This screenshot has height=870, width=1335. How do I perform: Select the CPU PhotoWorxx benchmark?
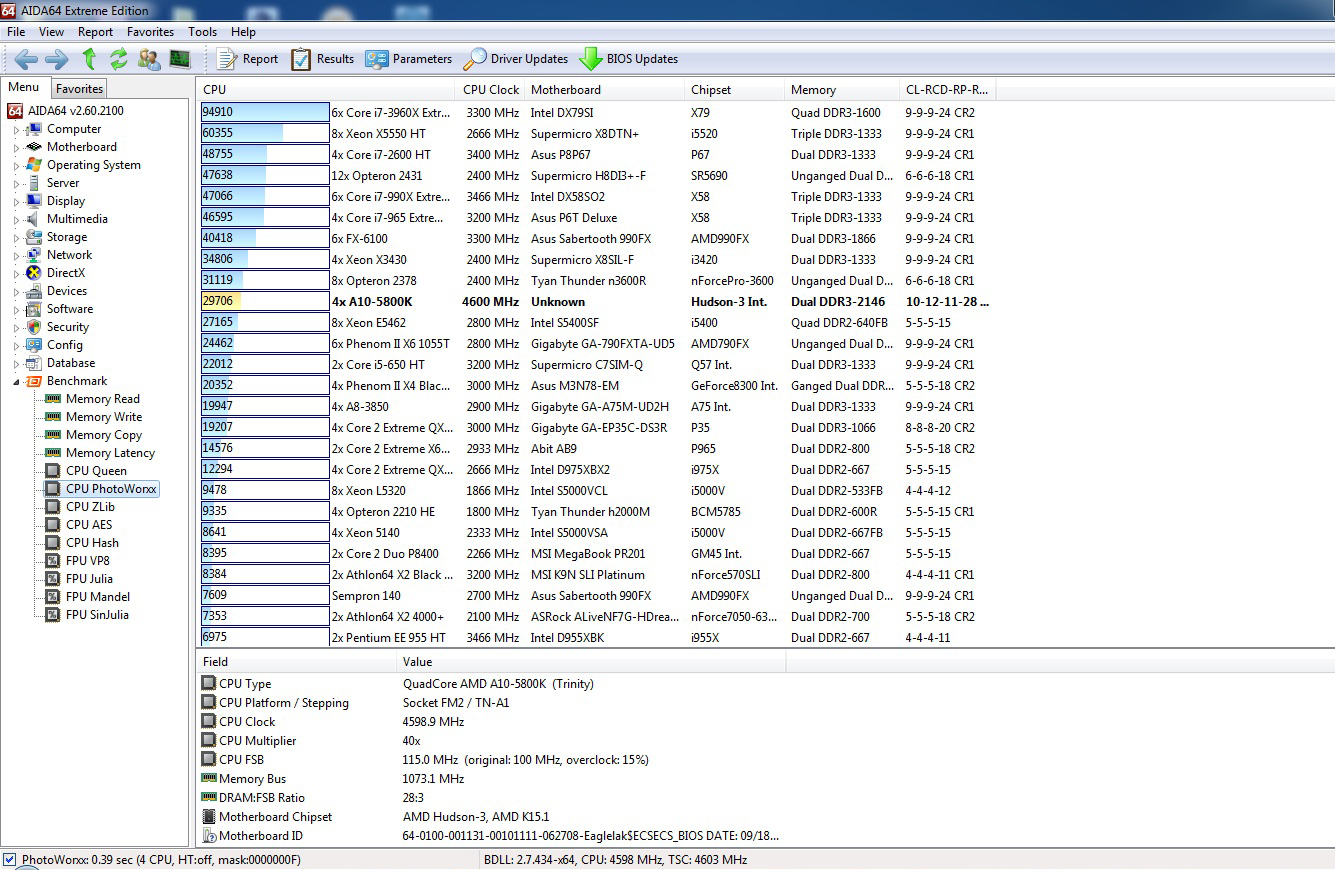[x=112, y=489]
